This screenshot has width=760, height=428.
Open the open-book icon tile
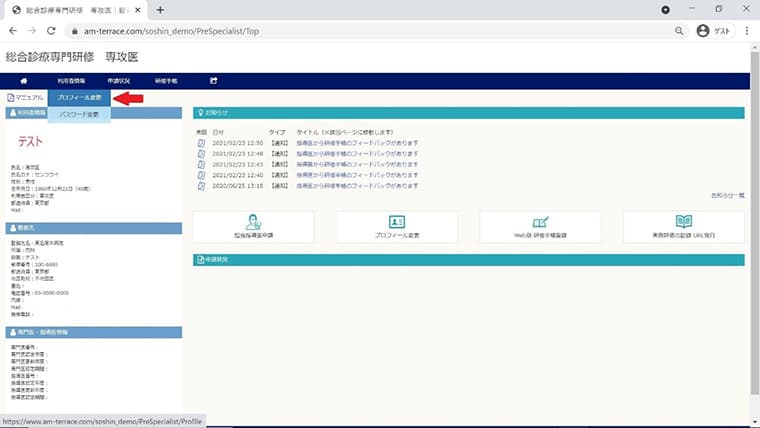pos(684,227)
